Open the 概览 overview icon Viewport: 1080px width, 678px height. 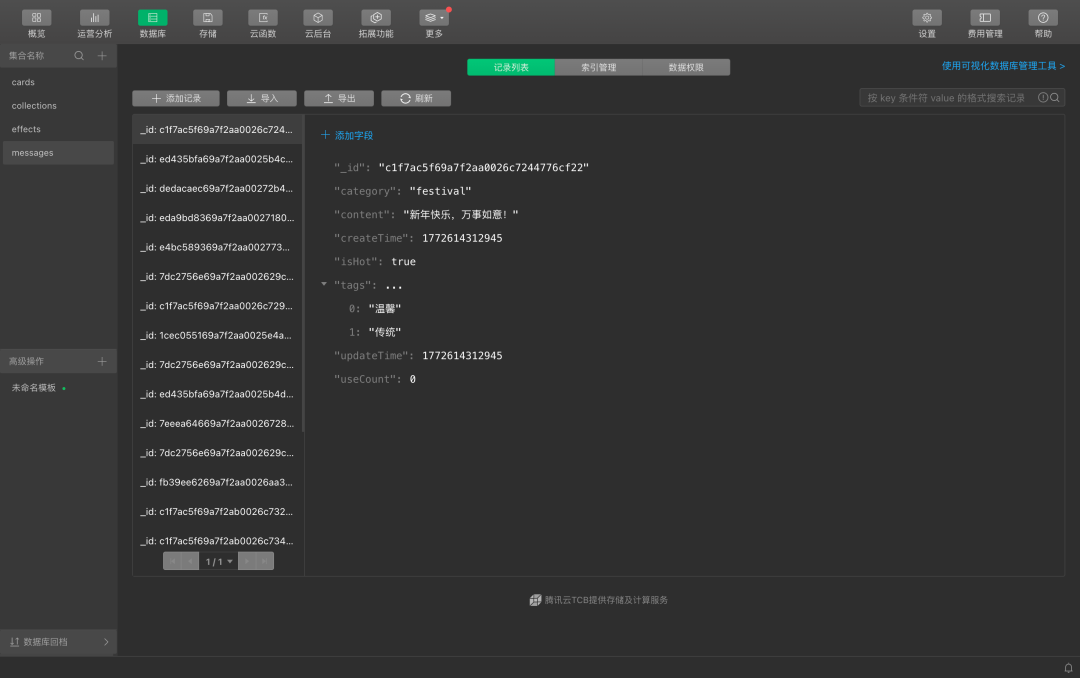tap(37, 18)
